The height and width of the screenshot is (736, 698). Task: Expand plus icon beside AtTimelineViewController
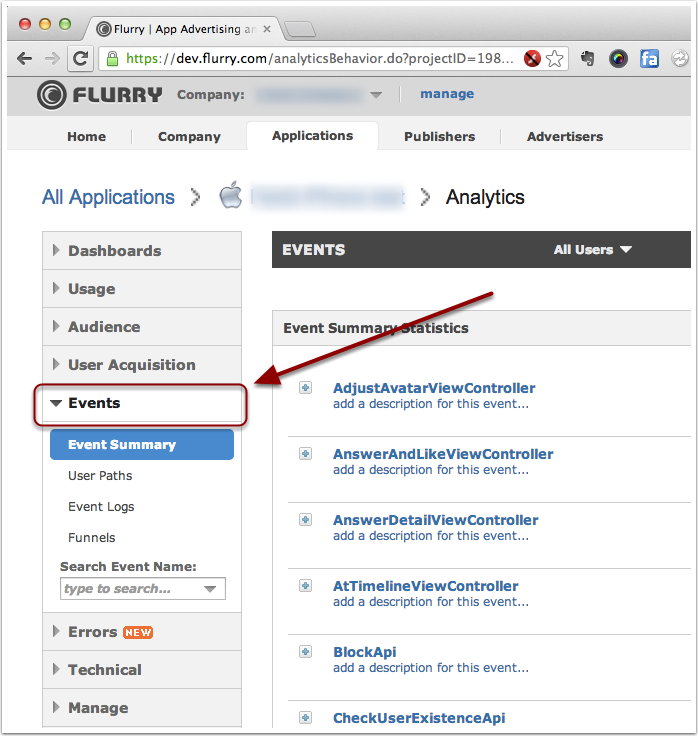pos(306,586)
